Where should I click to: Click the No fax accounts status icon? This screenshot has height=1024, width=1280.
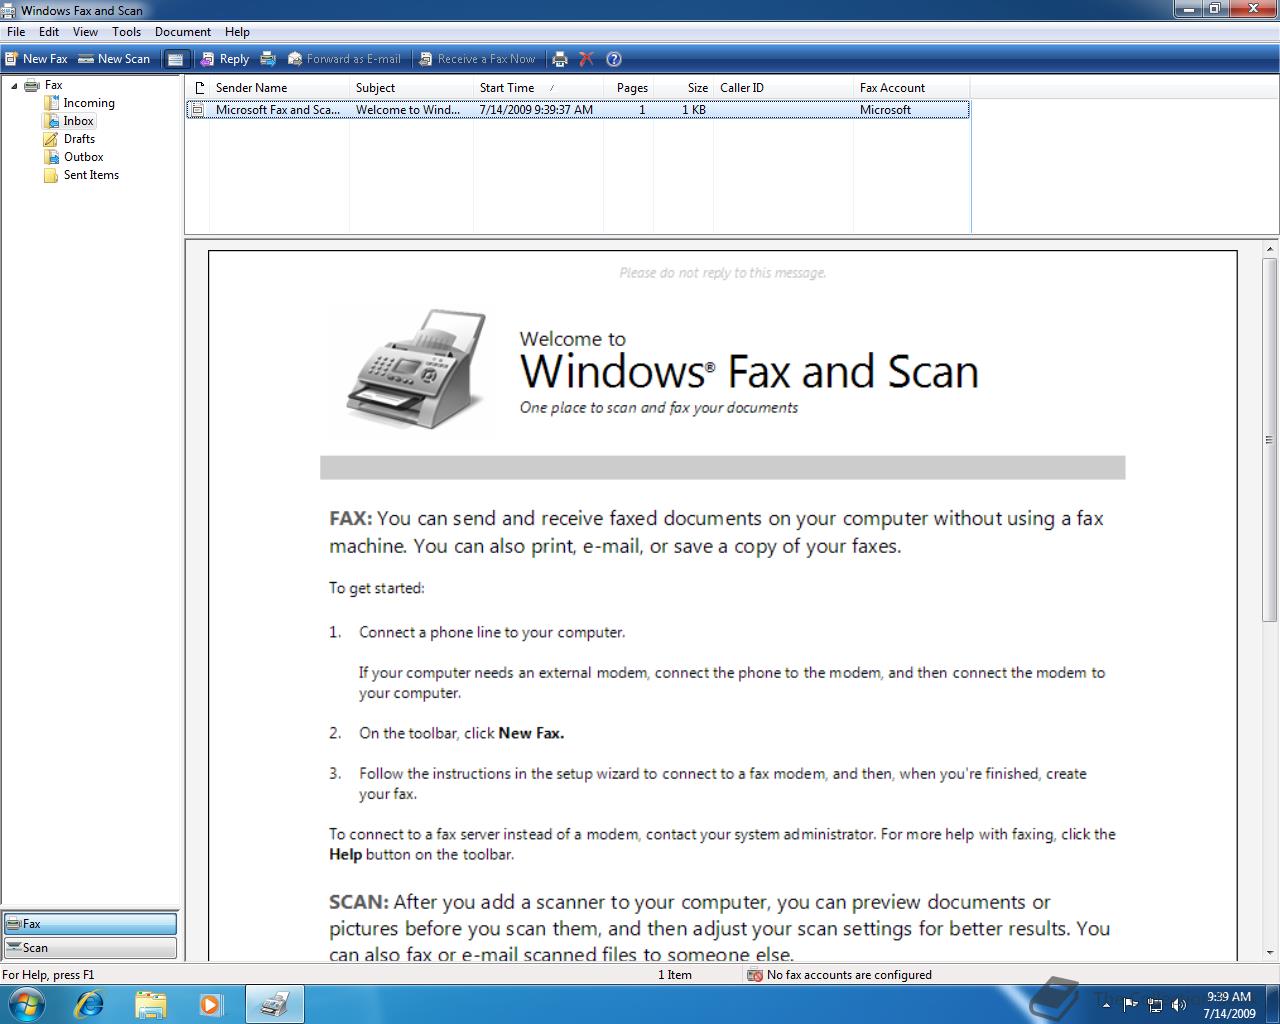pyautogui.click(x=755, y=975)
